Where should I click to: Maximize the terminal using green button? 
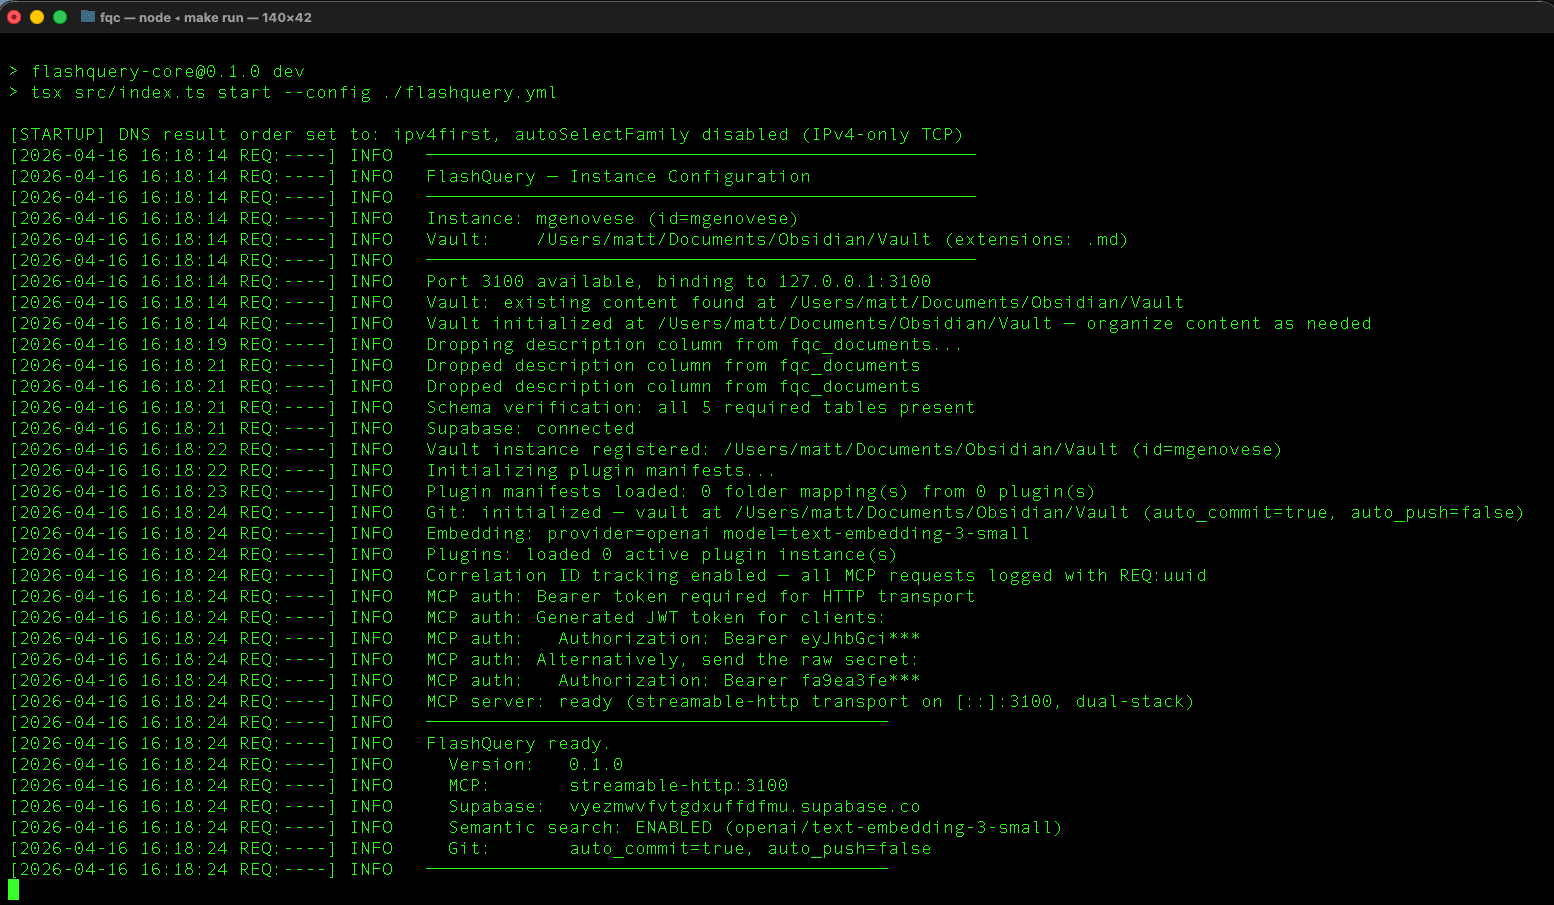(60, 17)
